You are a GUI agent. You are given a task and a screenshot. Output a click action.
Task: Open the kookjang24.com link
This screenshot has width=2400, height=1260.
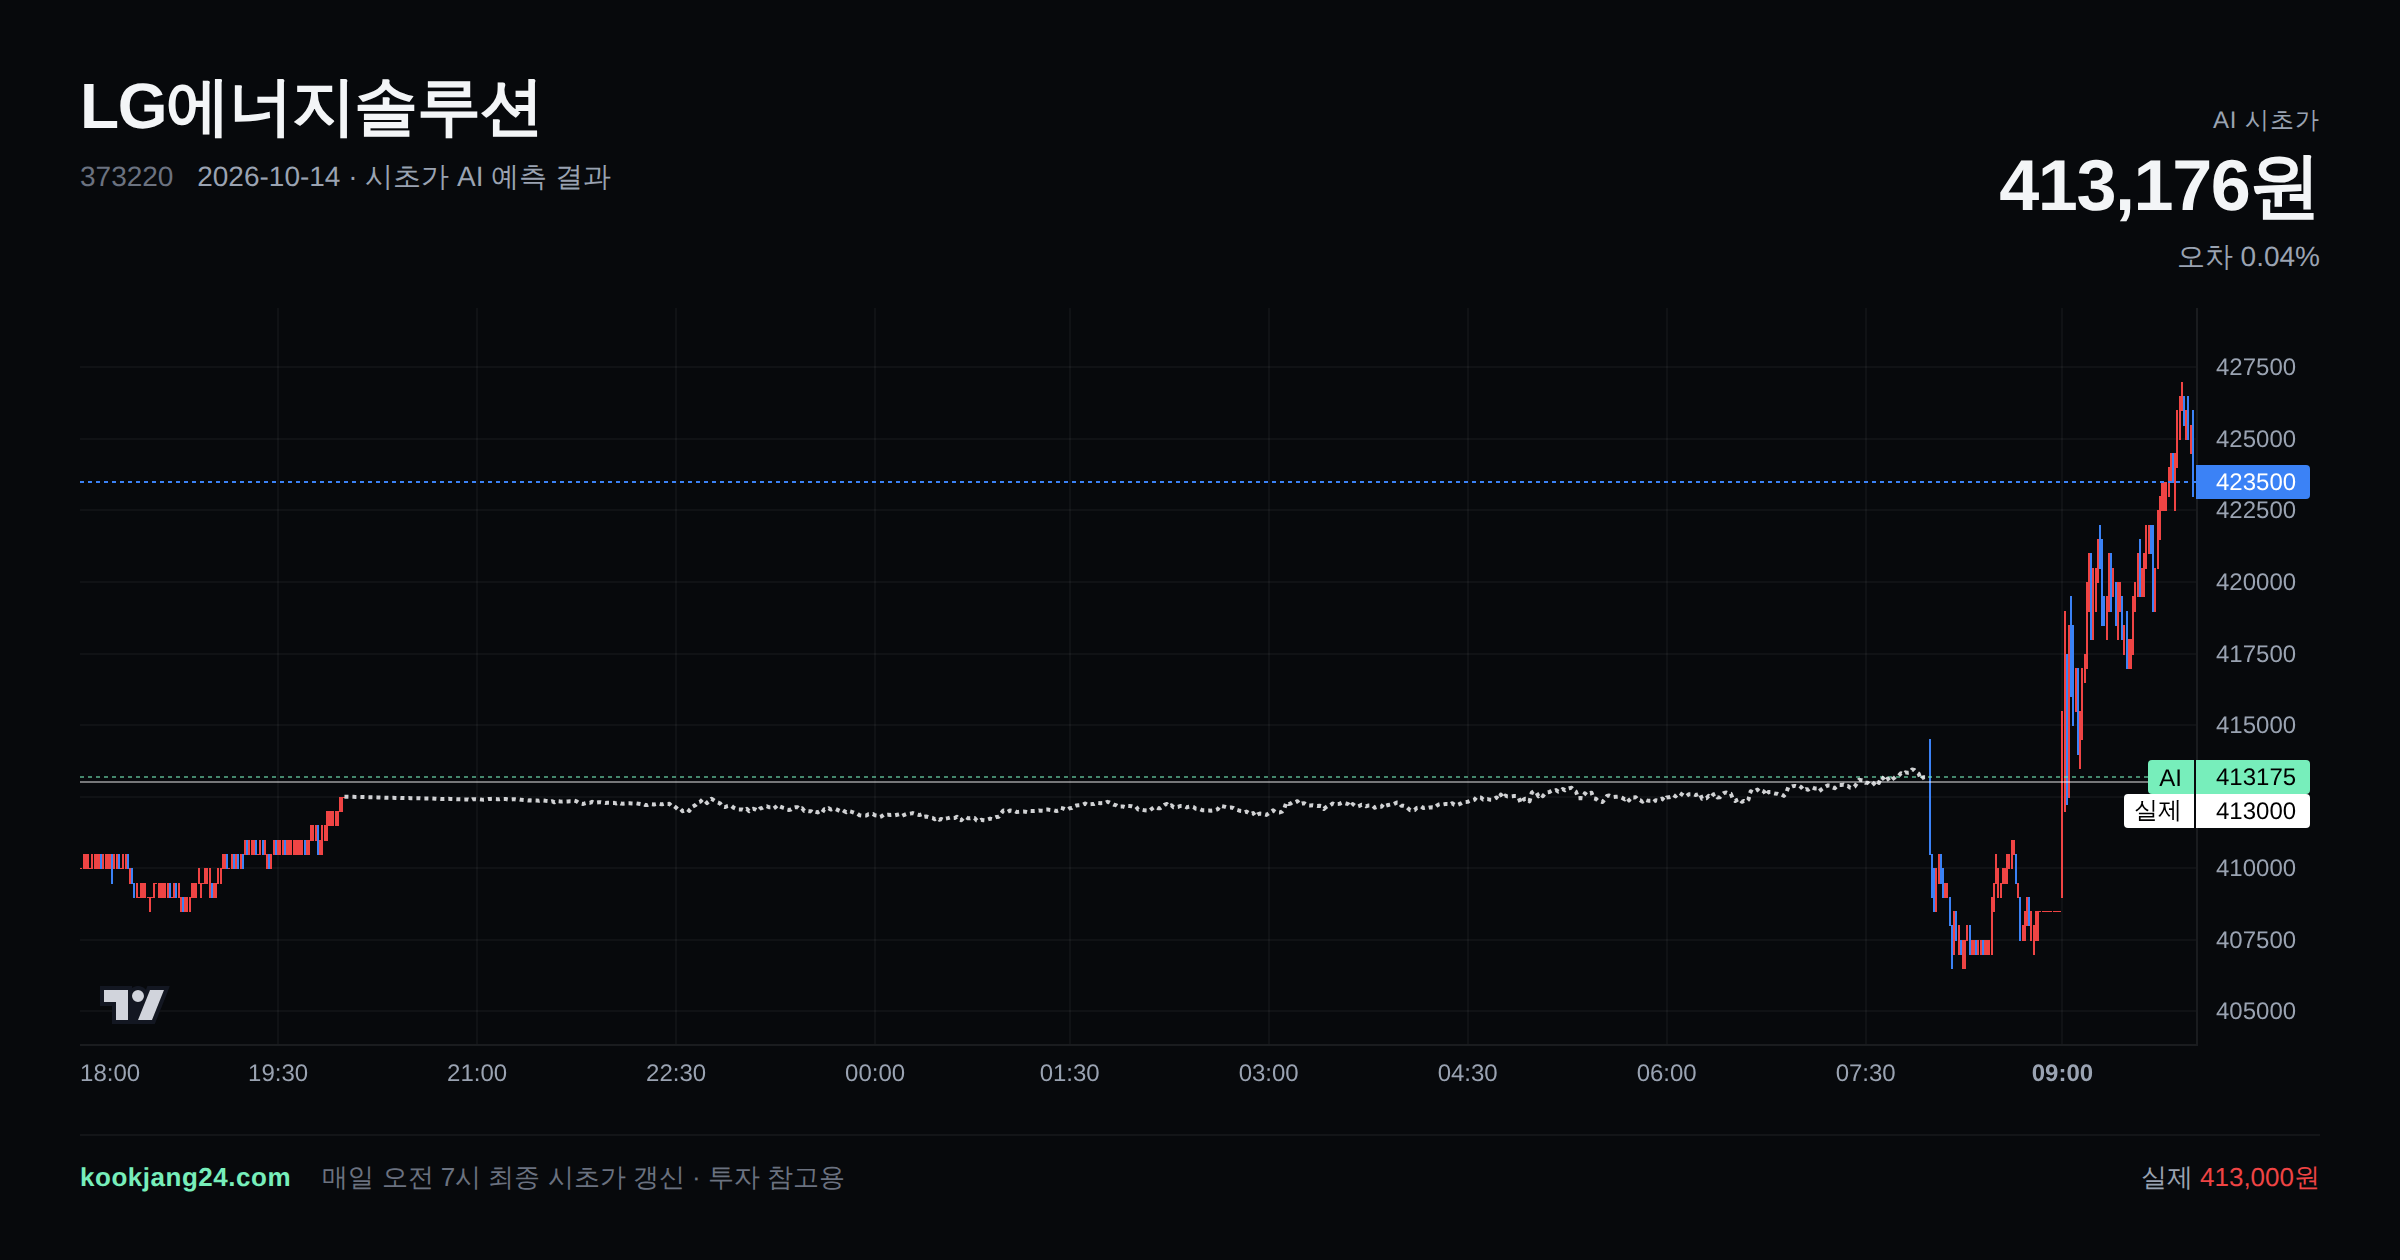coord(185,1177)
